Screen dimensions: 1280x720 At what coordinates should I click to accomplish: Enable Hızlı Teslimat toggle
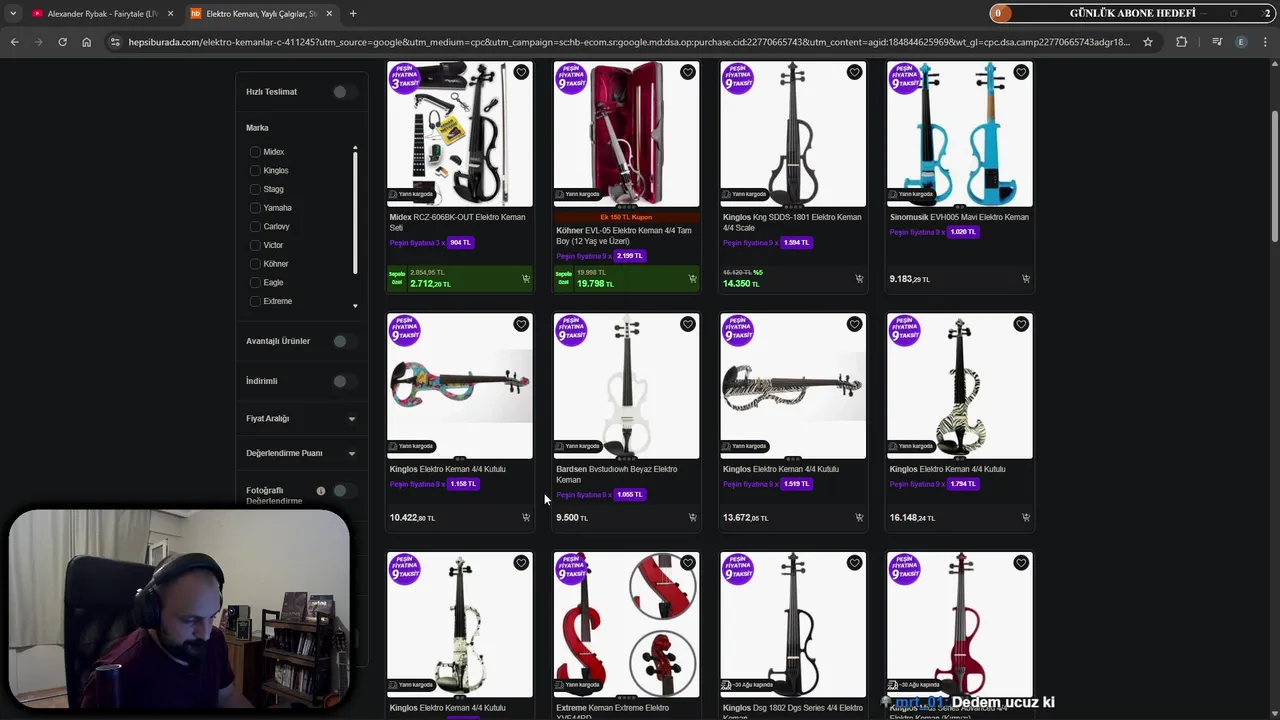coord(344,92)
